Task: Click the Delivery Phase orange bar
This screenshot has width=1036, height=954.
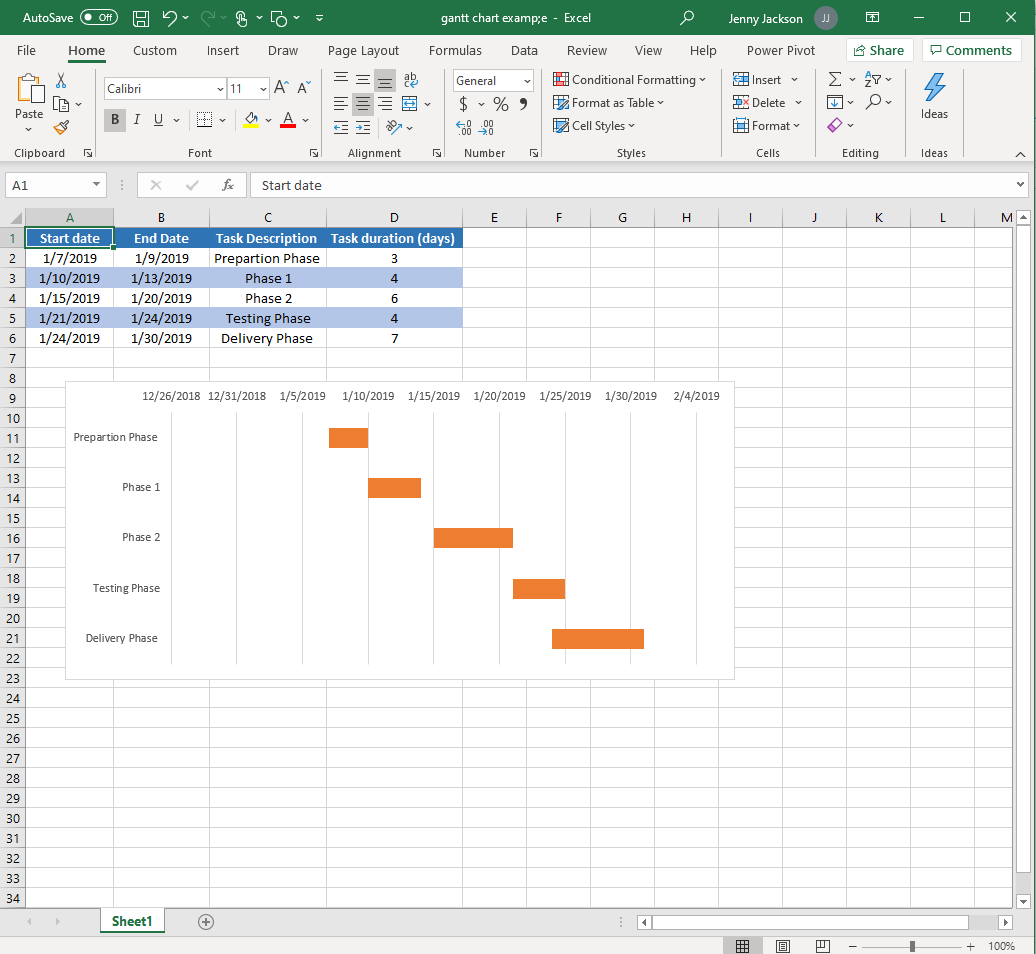Action: click(x=597, y=639)
